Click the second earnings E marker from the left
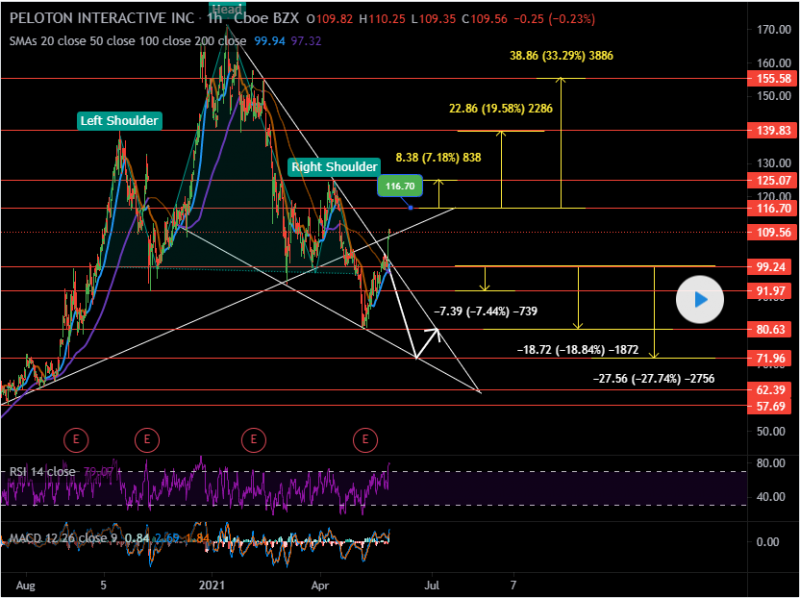The height and width of the screenshot is (598, 800). pyautogui.click(x=147, y=439)
